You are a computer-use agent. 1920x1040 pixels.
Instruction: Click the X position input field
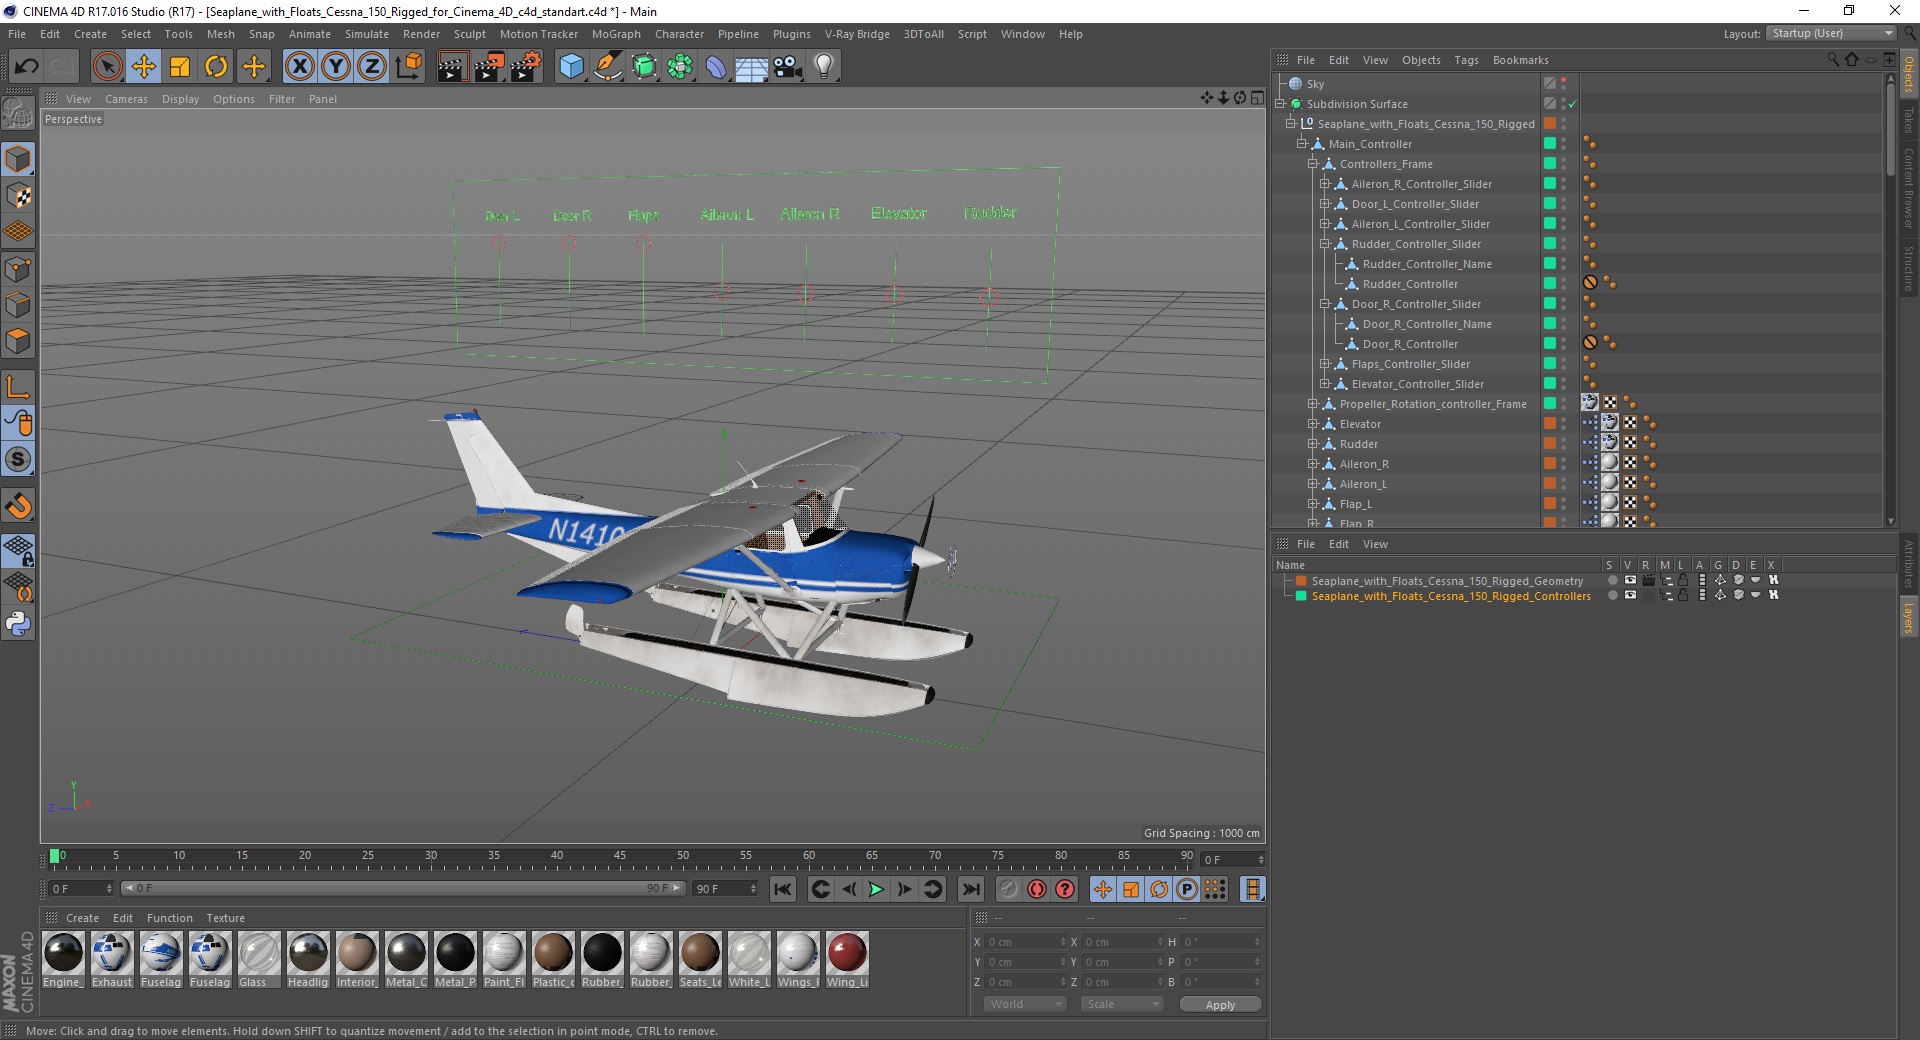(x=1026, y=942)
